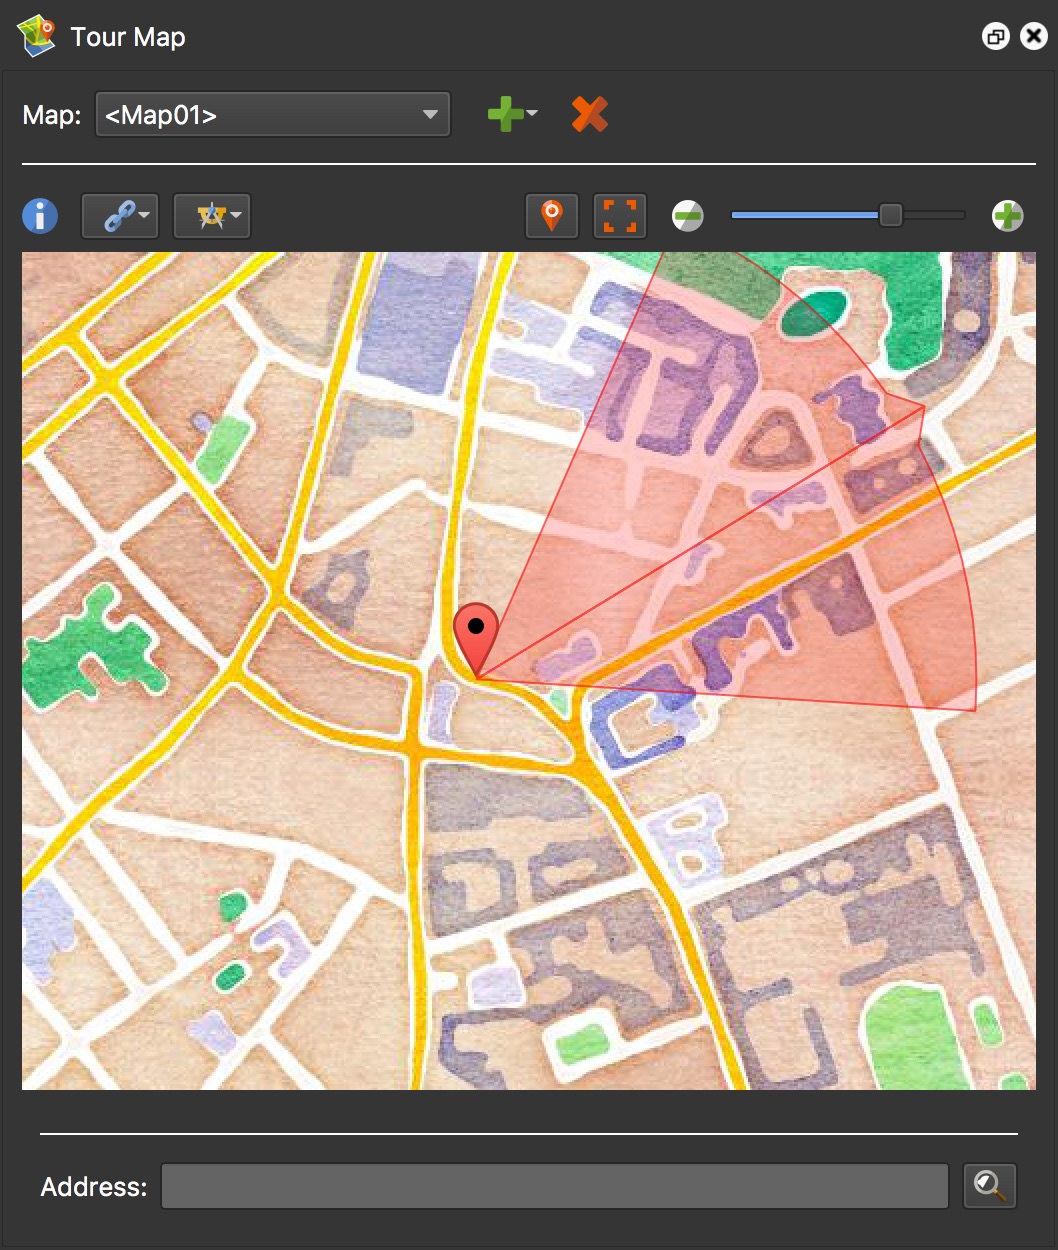Zoom in with the green plus icon

(1007, 216)
